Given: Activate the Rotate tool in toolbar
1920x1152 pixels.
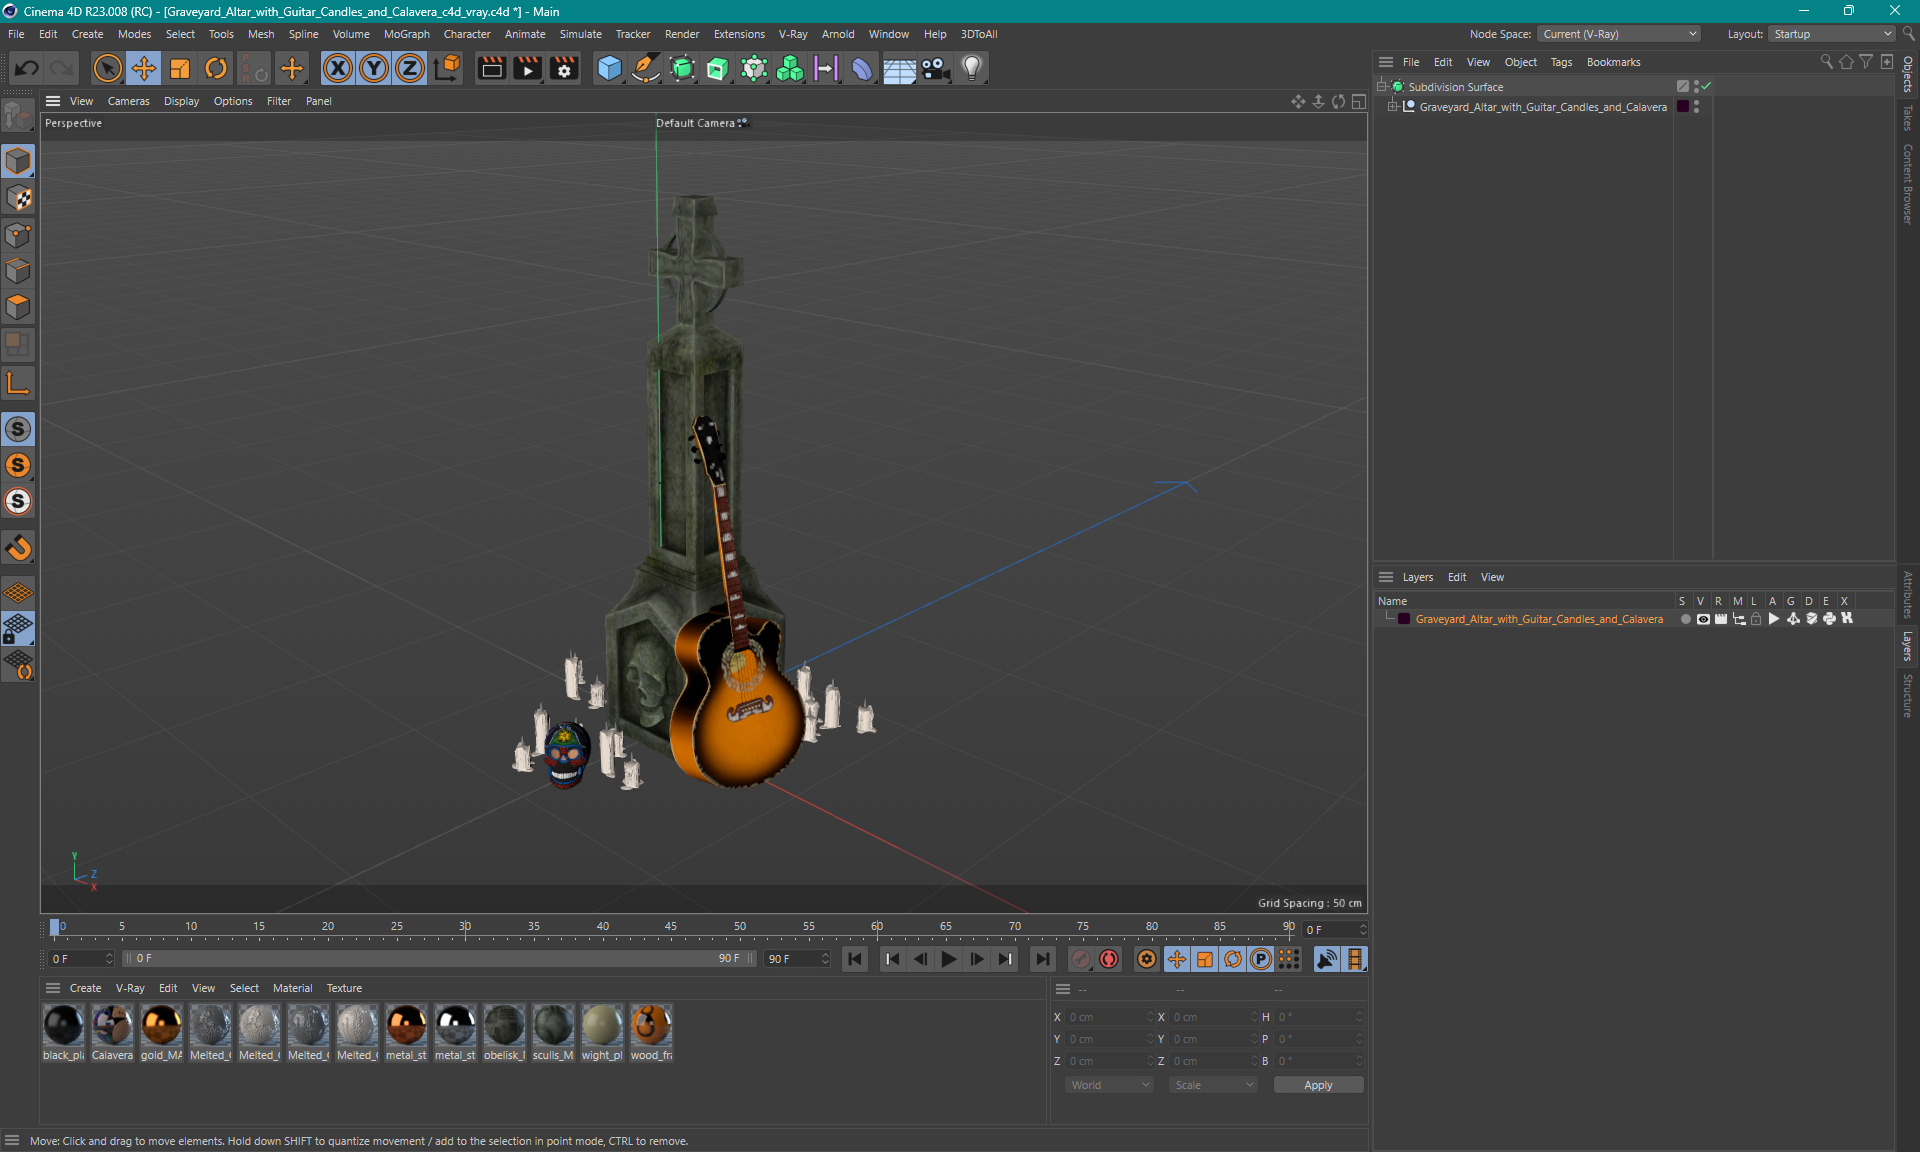Looking at the screenshot, I should [216, 68].
